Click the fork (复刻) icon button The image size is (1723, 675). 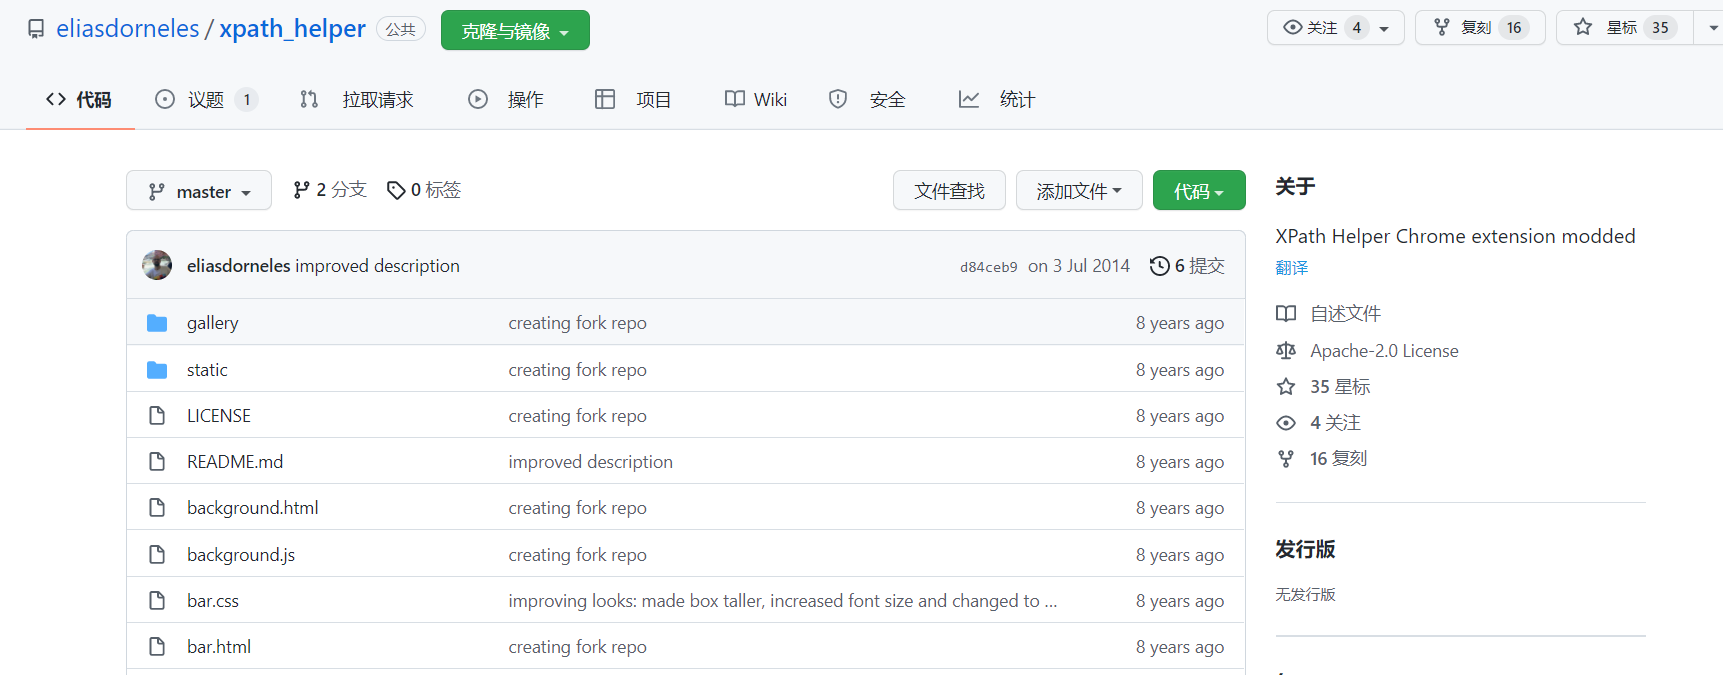[1442, 28]
